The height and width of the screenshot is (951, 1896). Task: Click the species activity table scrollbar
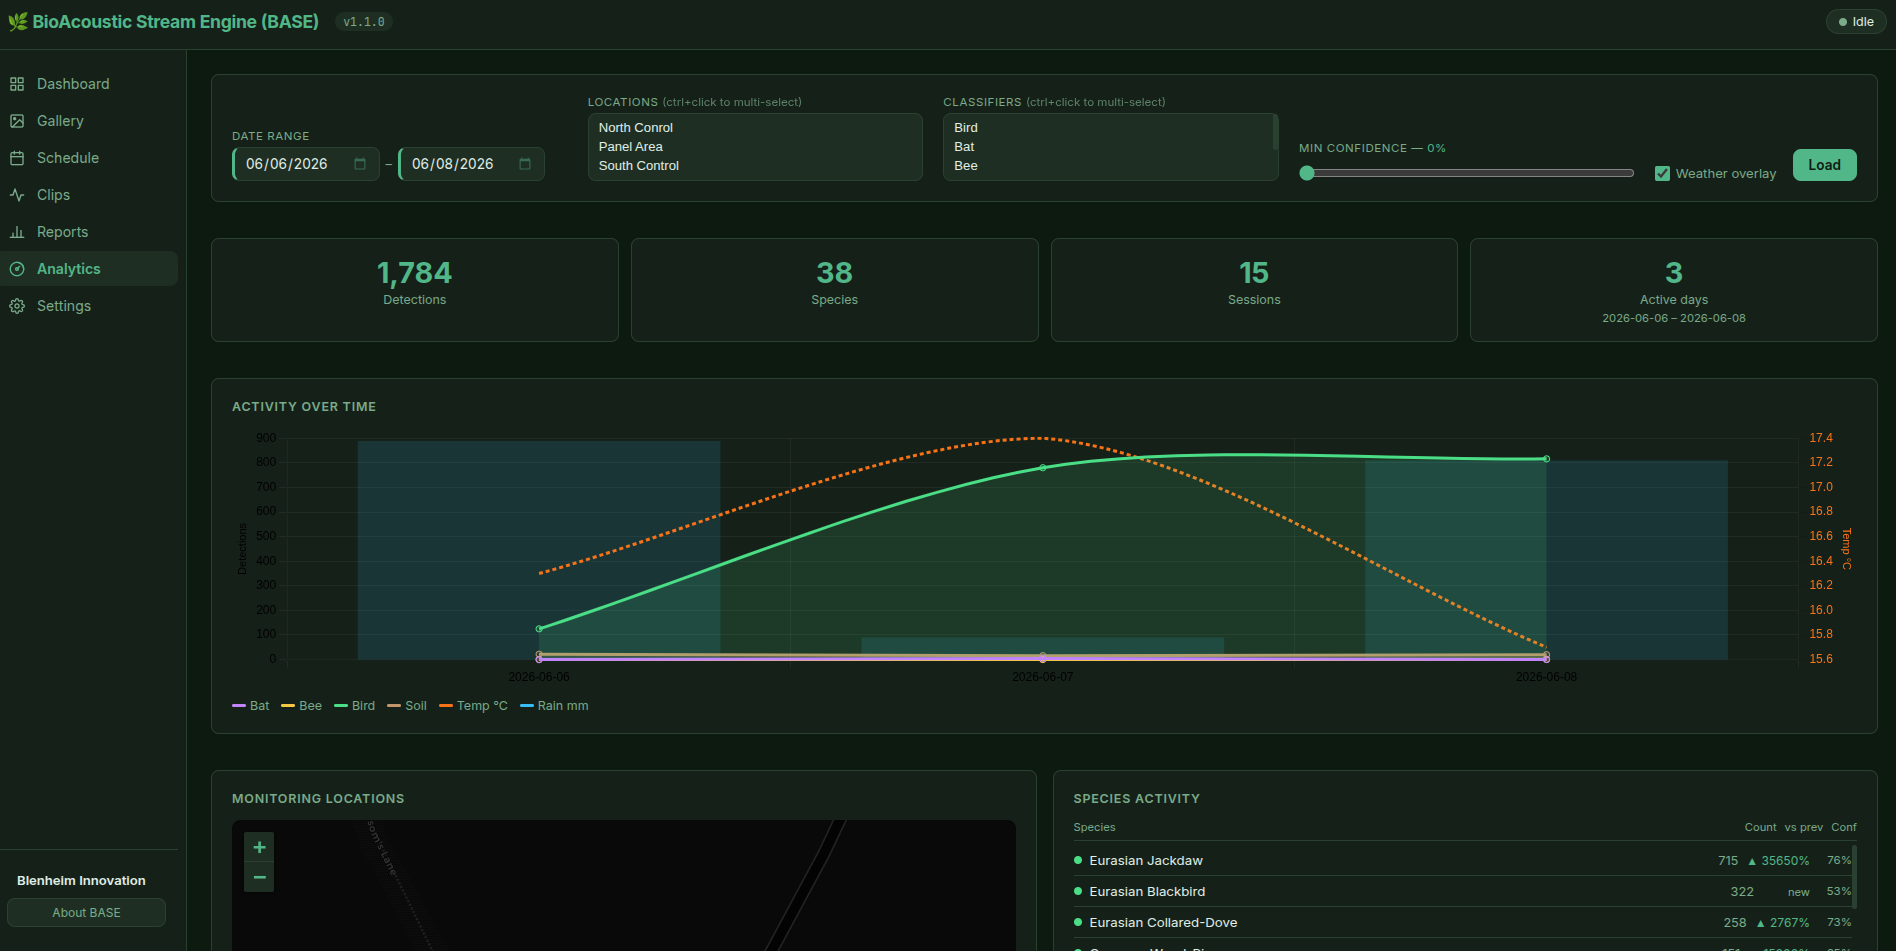(1854, 878)
